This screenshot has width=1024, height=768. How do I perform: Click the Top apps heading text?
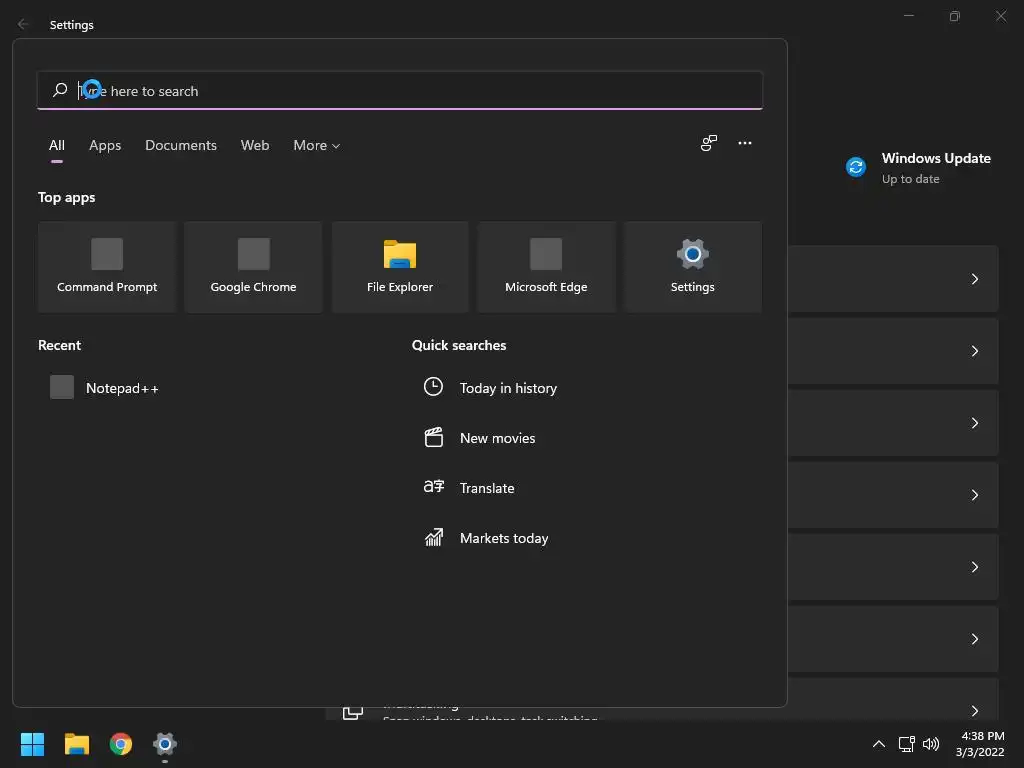[67, 197]
